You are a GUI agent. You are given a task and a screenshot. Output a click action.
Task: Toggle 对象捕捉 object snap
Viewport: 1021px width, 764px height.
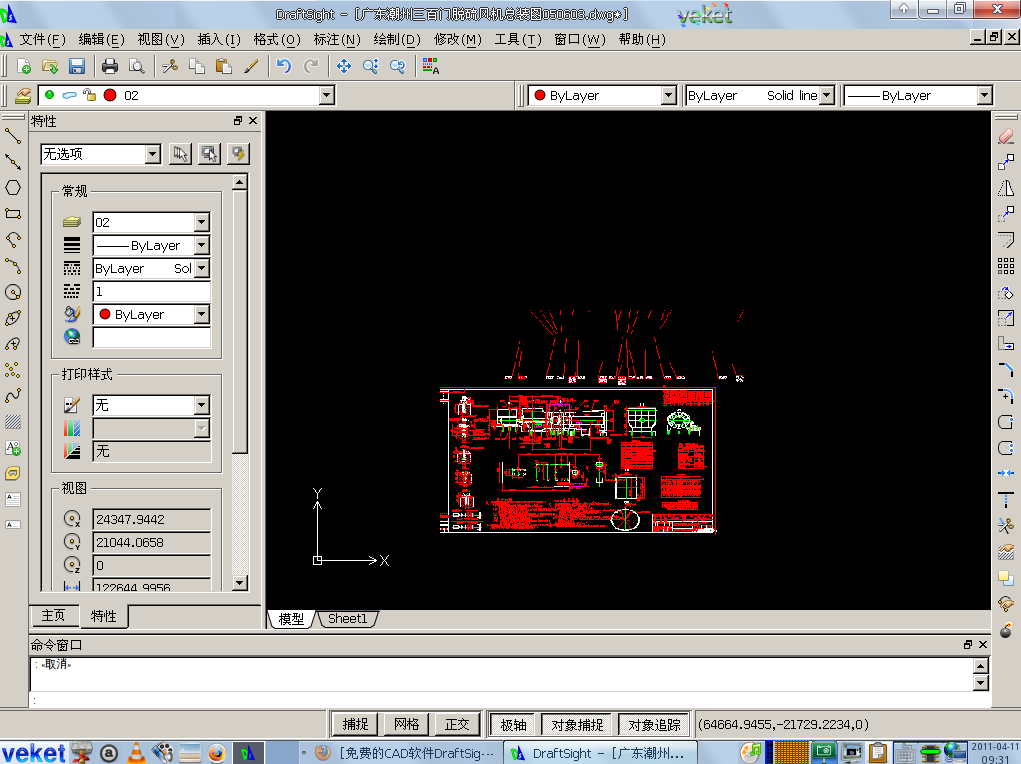pyautogui.click(x=577, y=724)
